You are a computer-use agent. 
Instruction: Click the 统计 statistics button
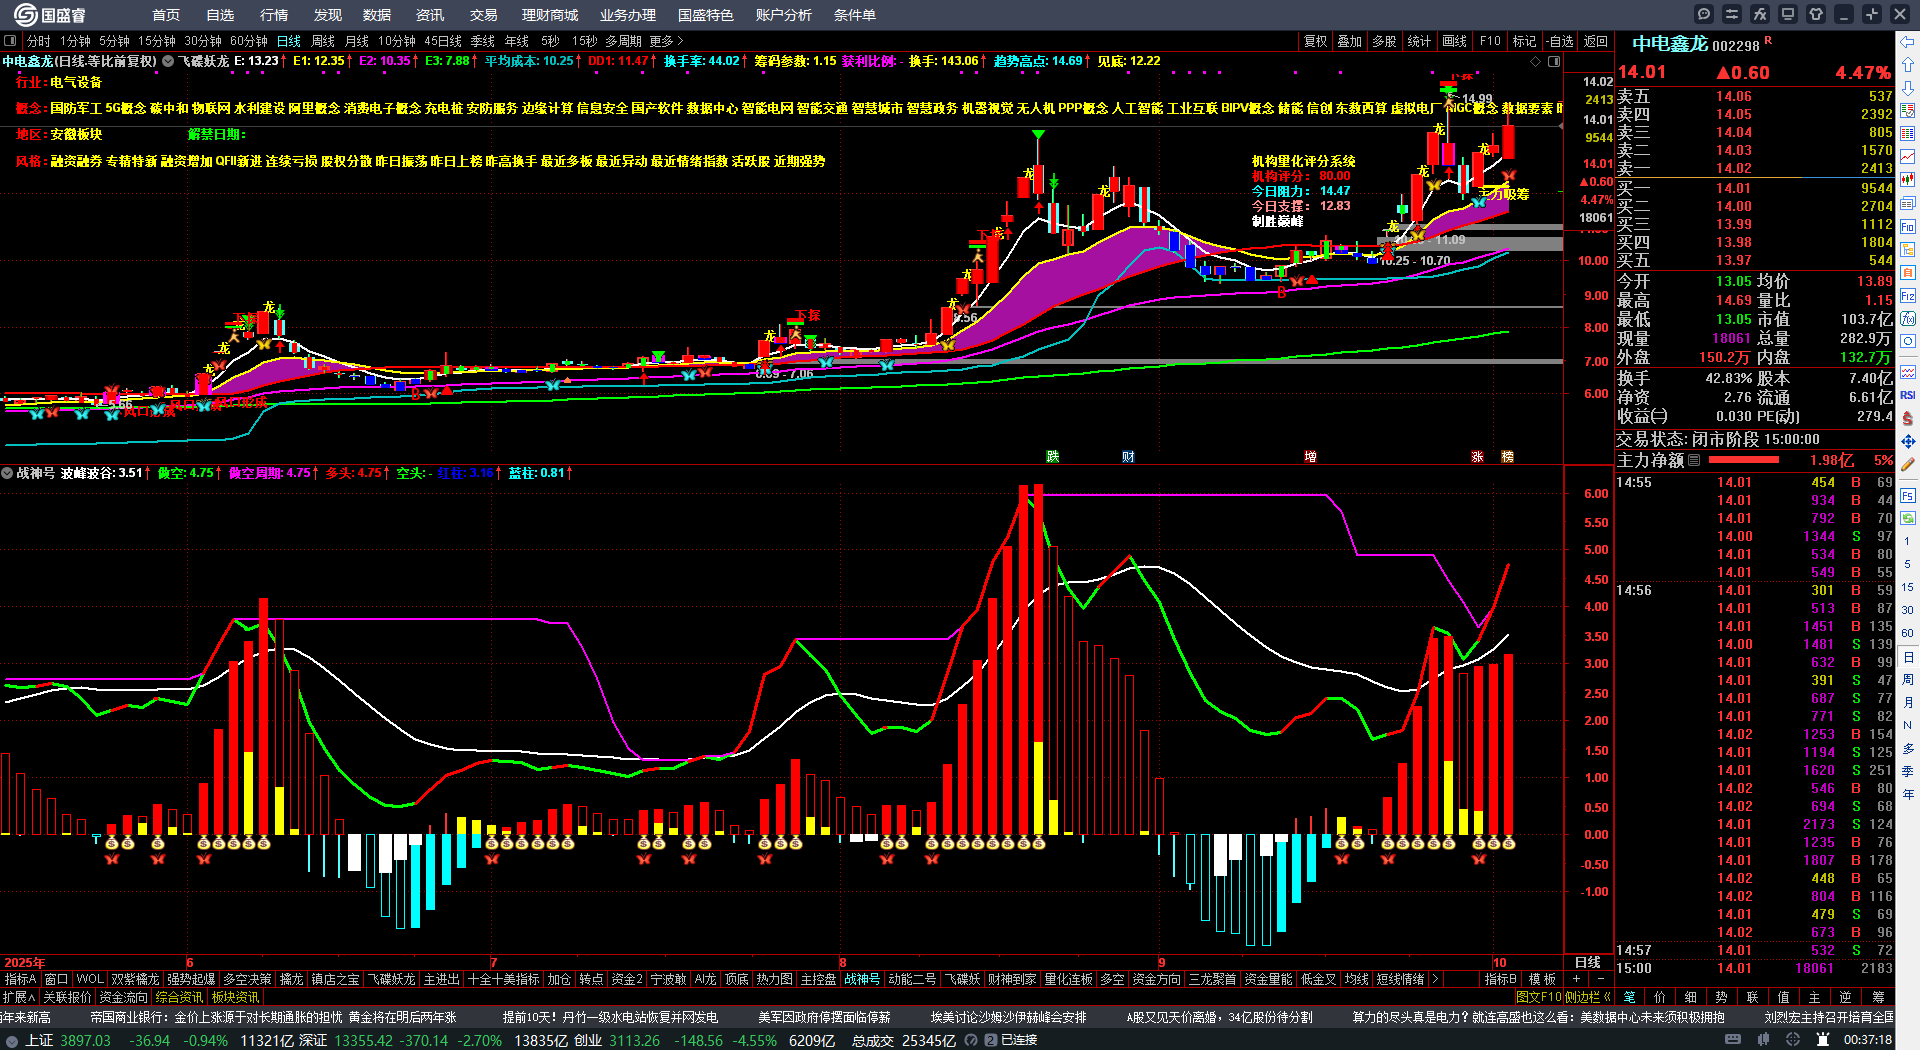(1419, 41)
